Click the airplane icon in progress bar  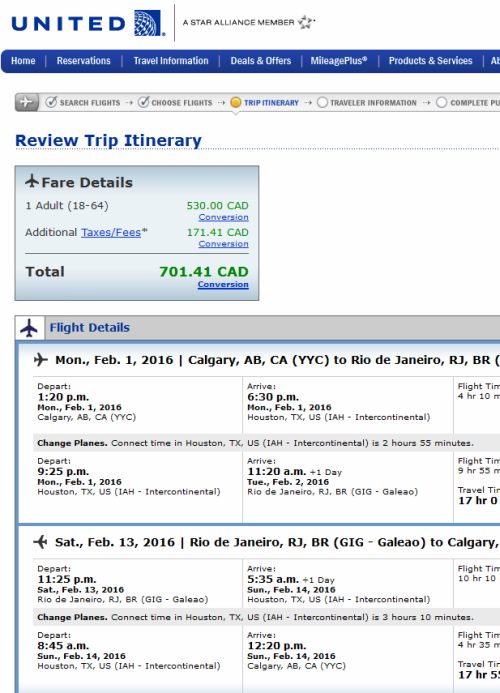(x=27, y=102)
